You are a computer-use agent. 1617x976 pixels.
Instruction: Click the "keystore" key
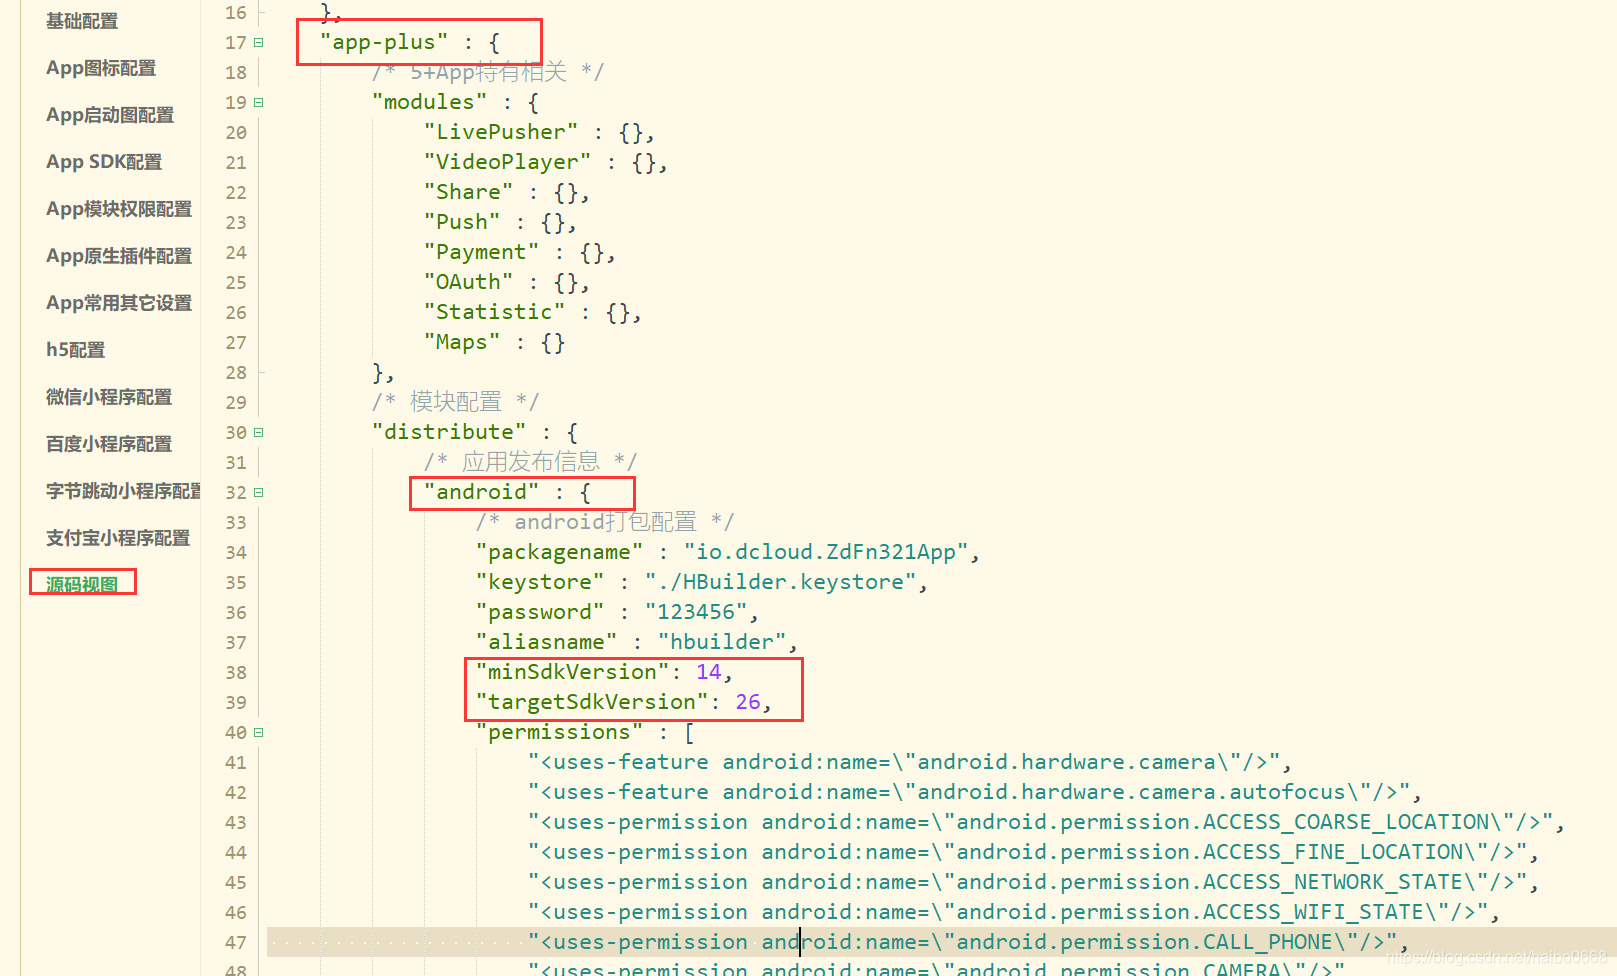point(540,582)
